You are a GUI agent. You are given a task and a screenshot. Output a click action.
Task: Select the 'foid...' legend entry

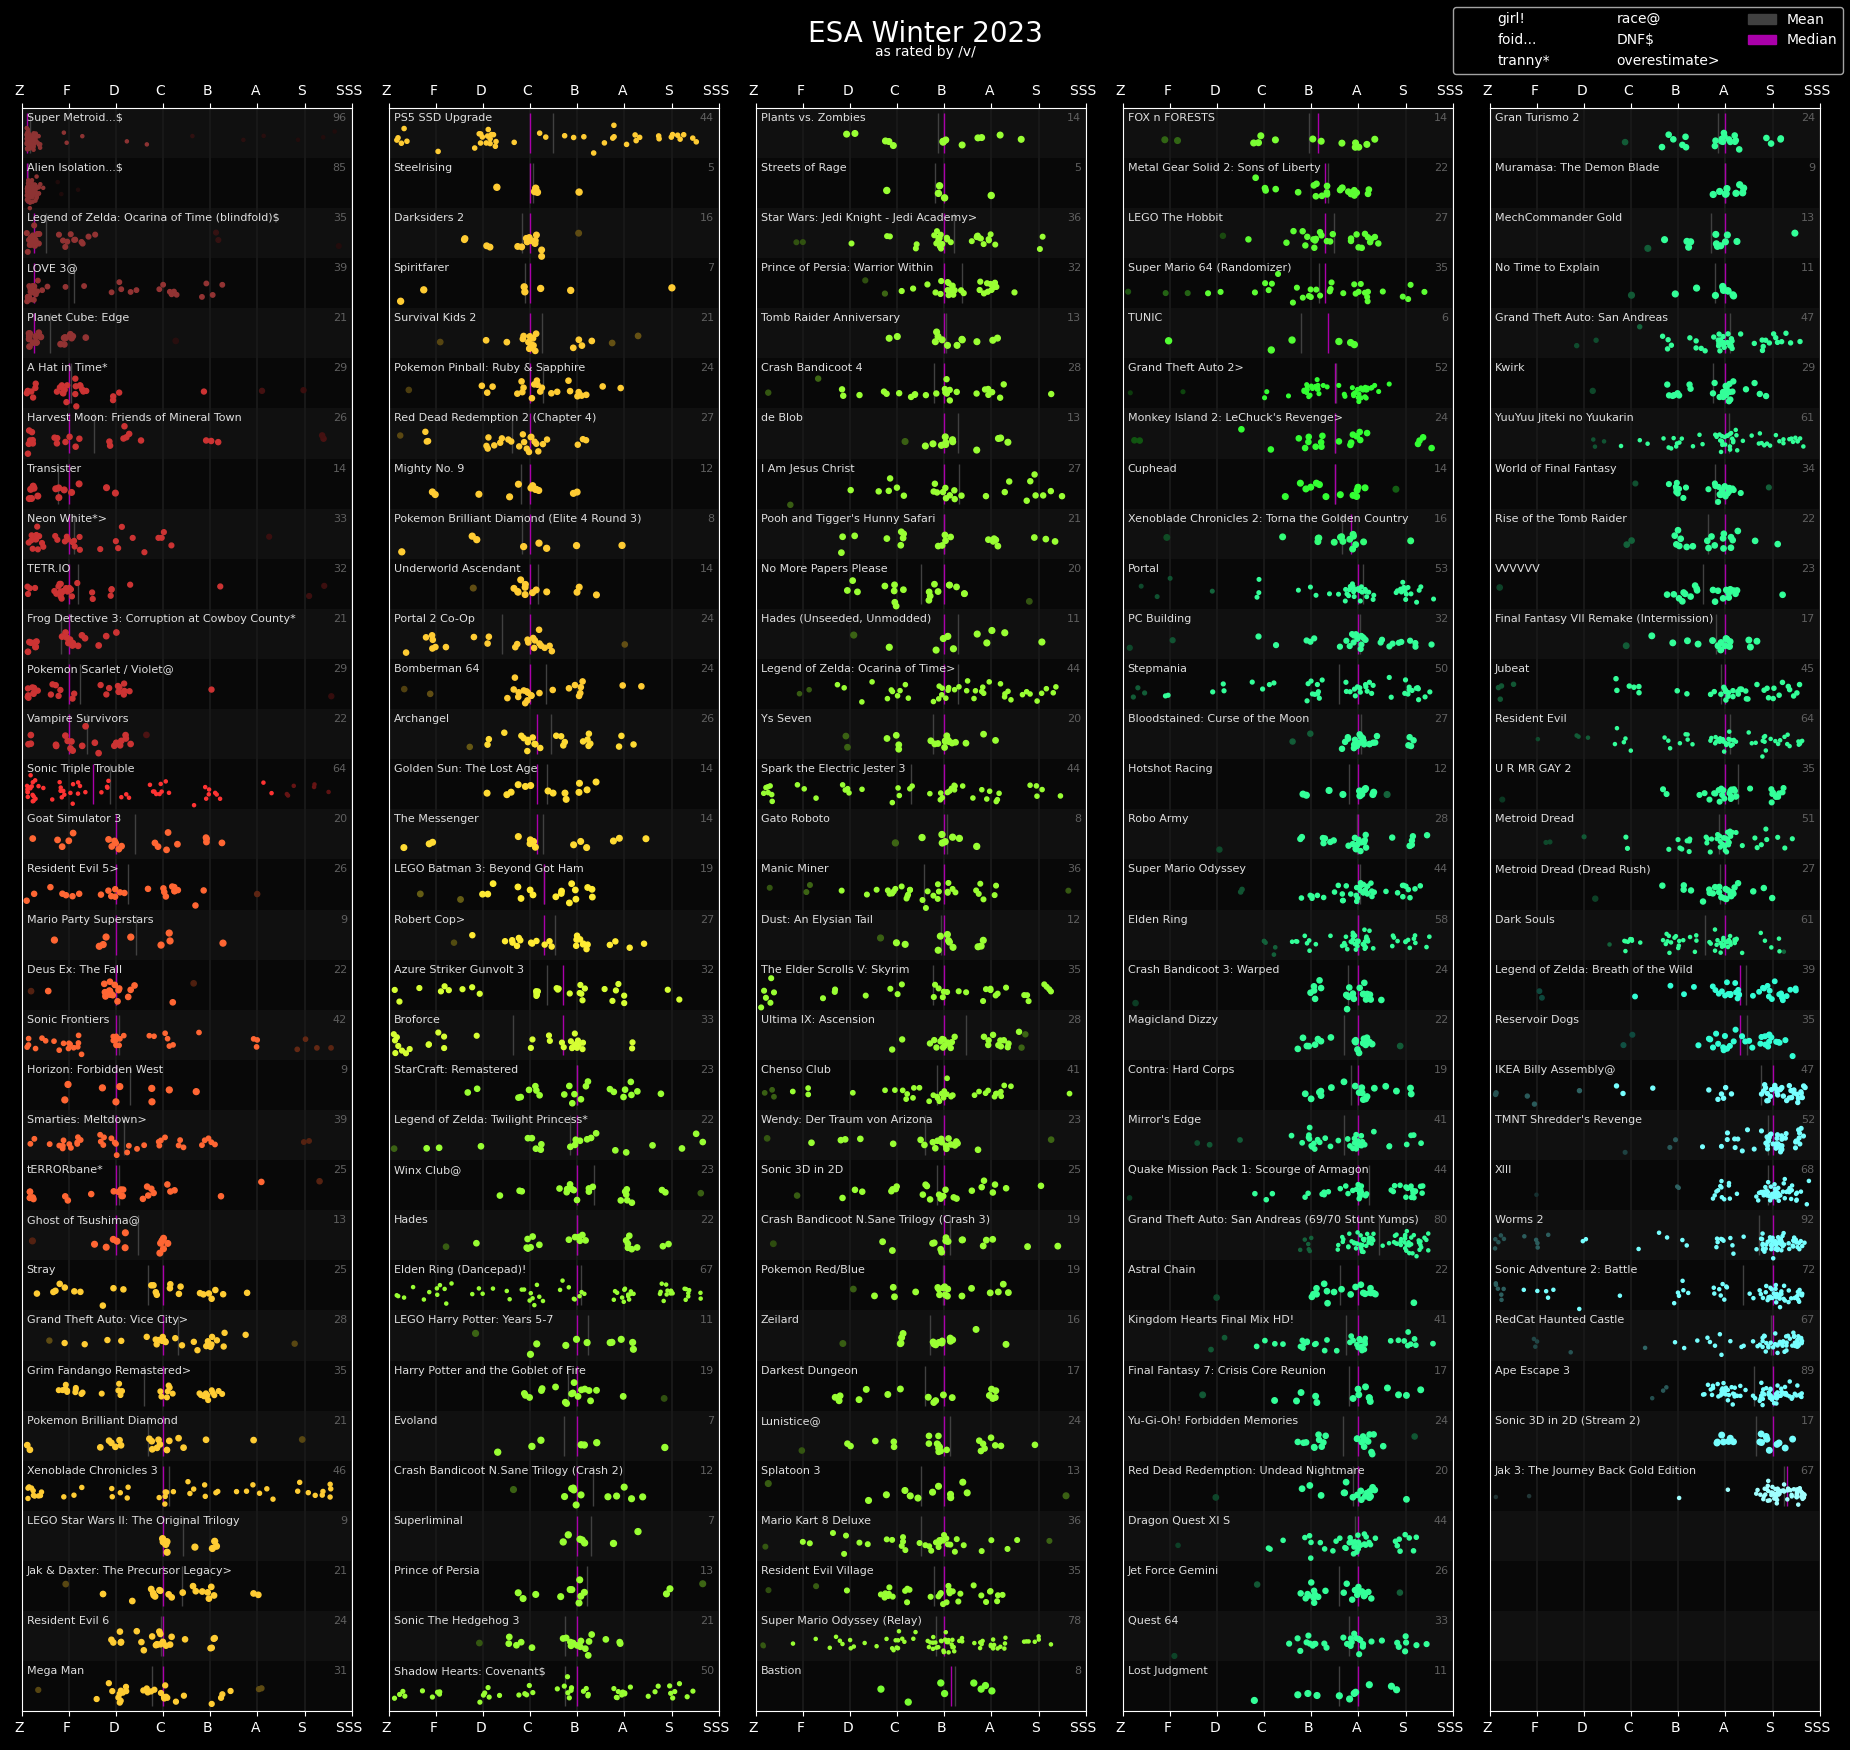(1517, 40)
